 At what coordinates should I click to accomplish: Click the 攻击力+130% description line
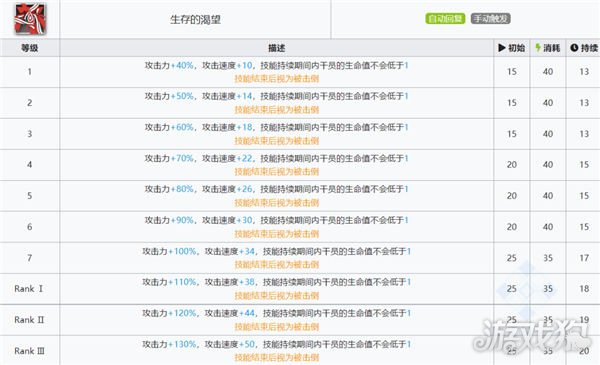276,344
